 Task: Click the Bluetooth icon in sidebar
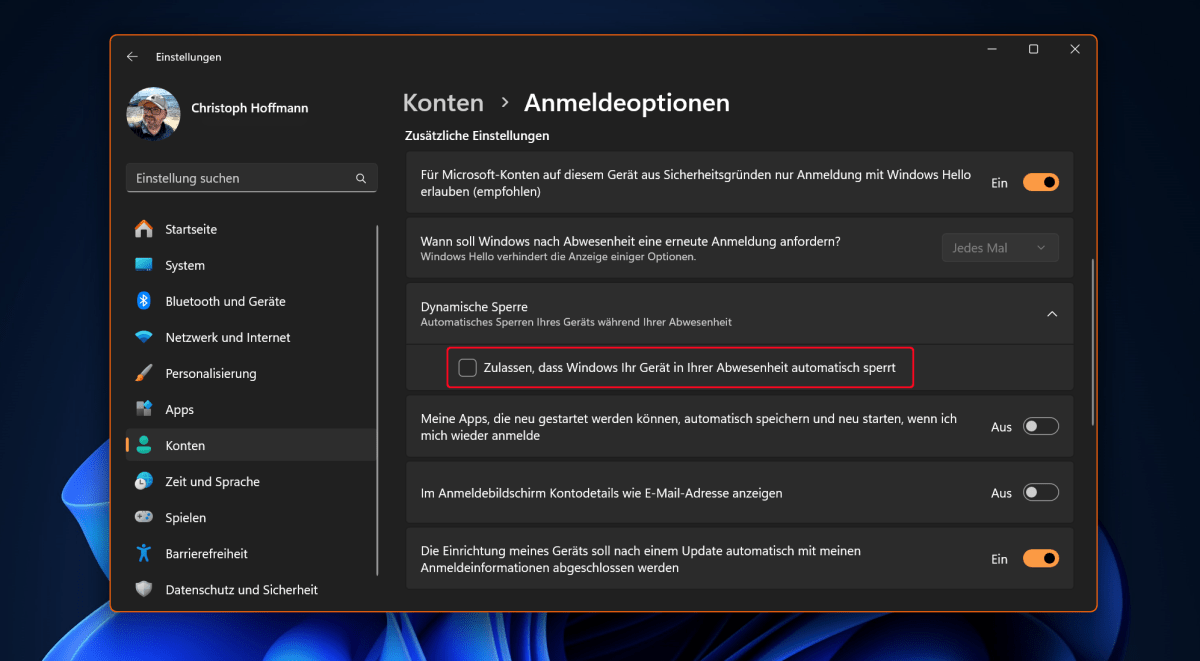(x=144, y=301)
